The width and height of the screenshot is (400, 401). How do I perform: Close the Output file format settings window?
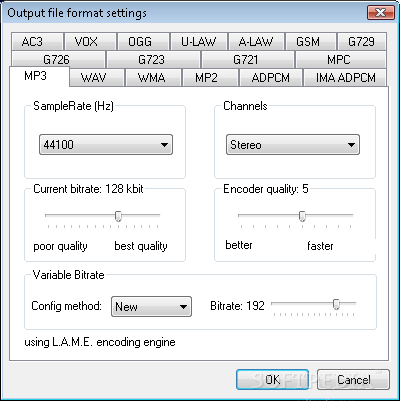(380, 13)
